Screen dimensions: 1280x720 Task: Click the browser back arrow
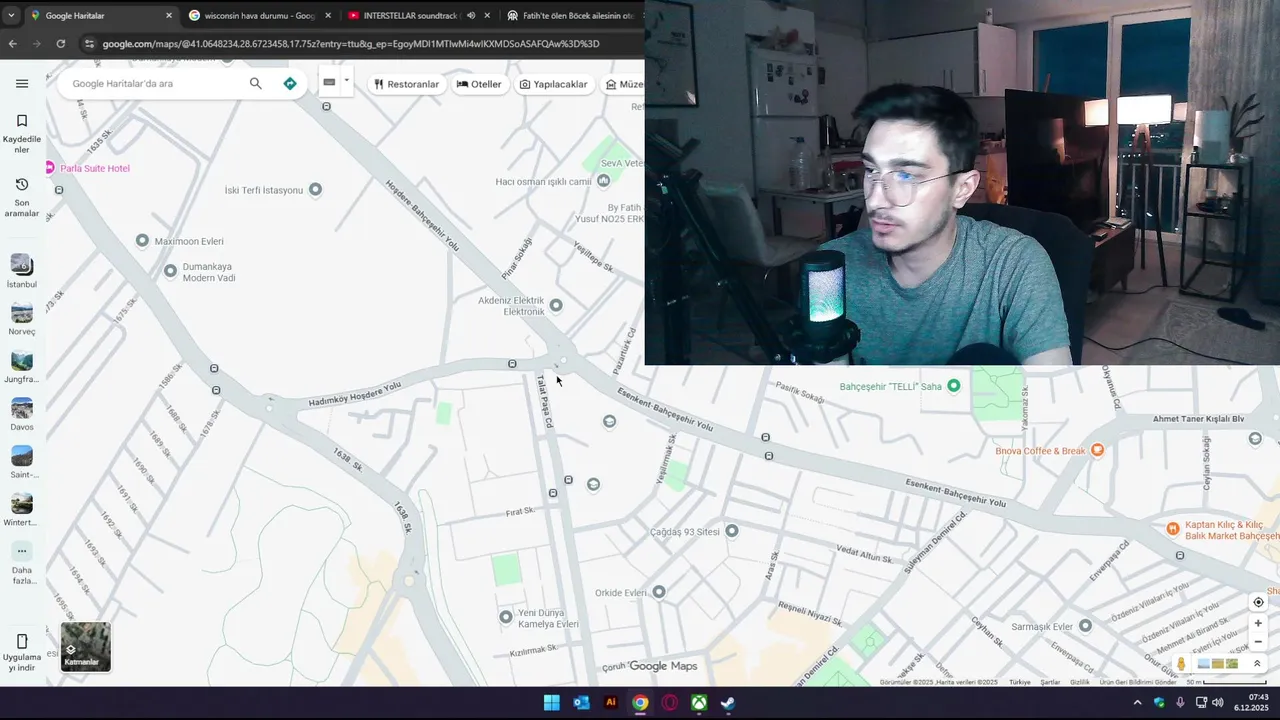click(12, 44)
